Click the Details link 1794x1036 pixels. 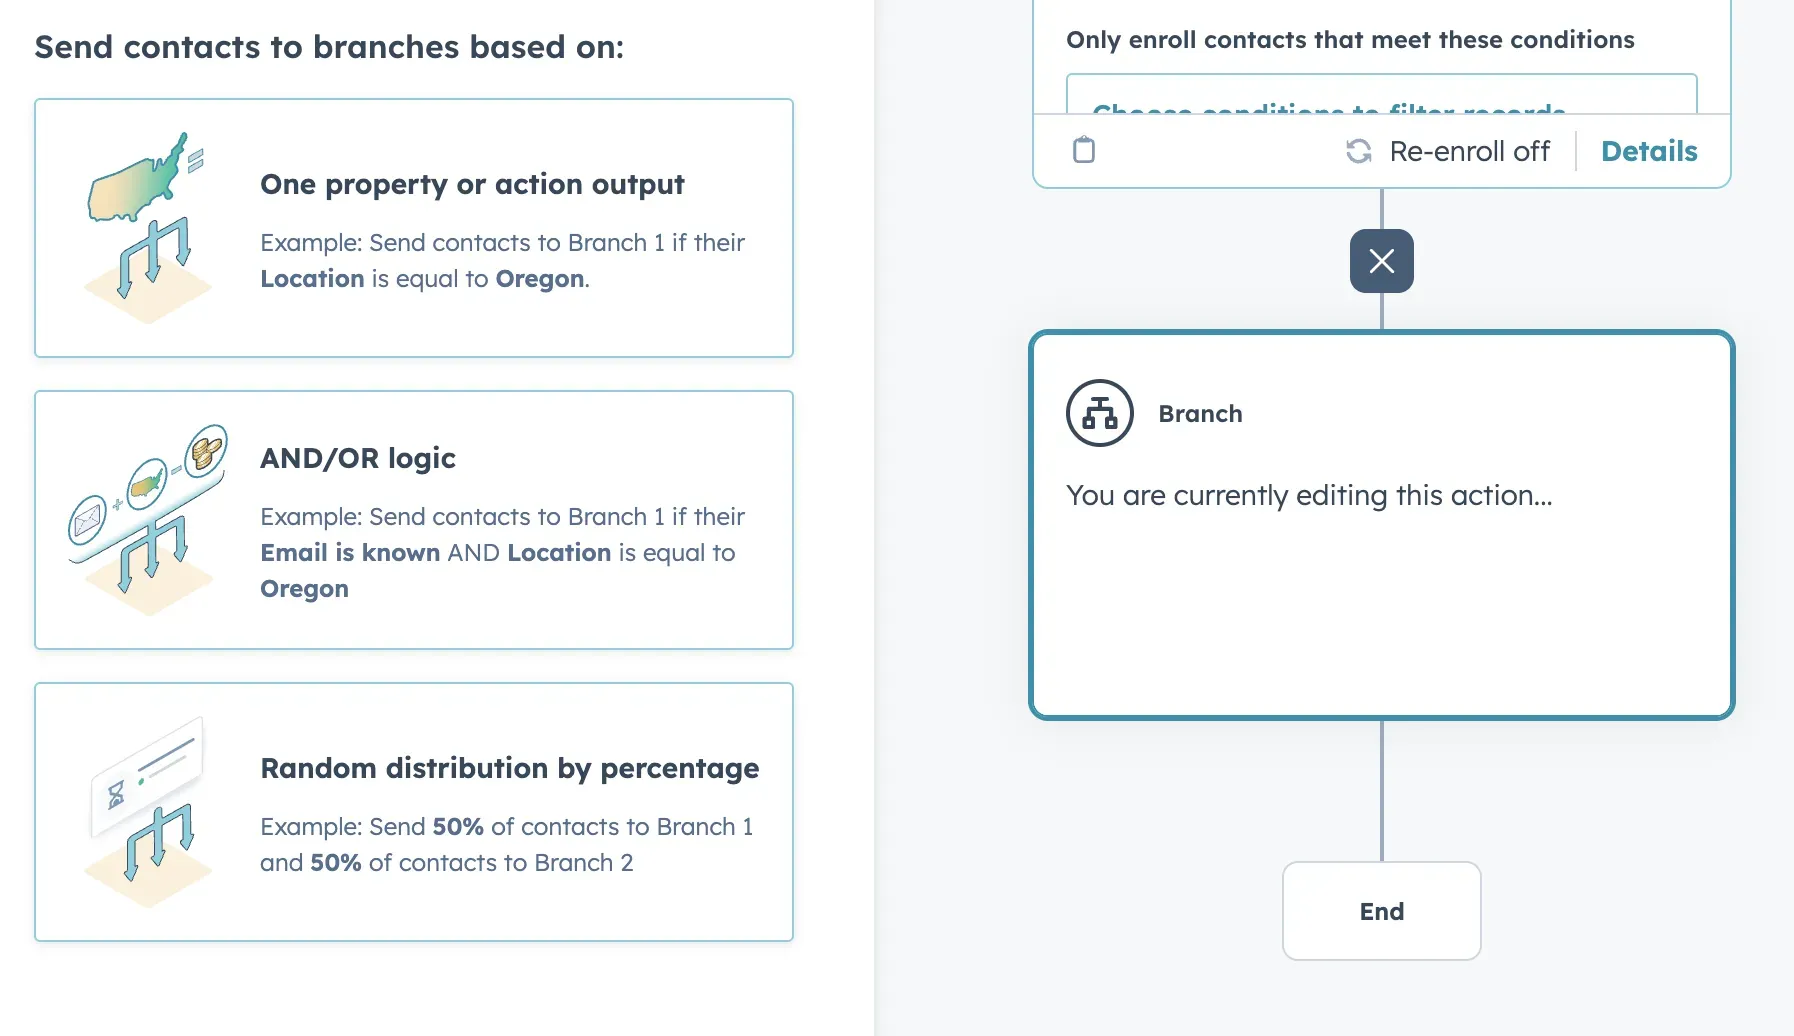[x=1649, y=150]
